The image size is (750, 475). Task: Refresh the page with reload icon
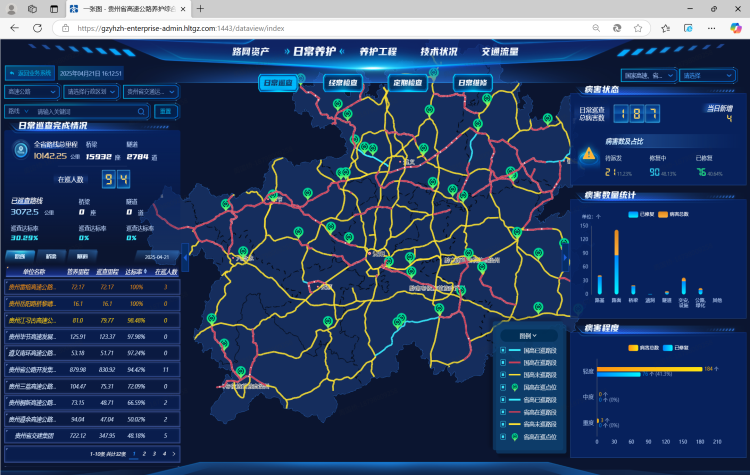pos(36,28)
